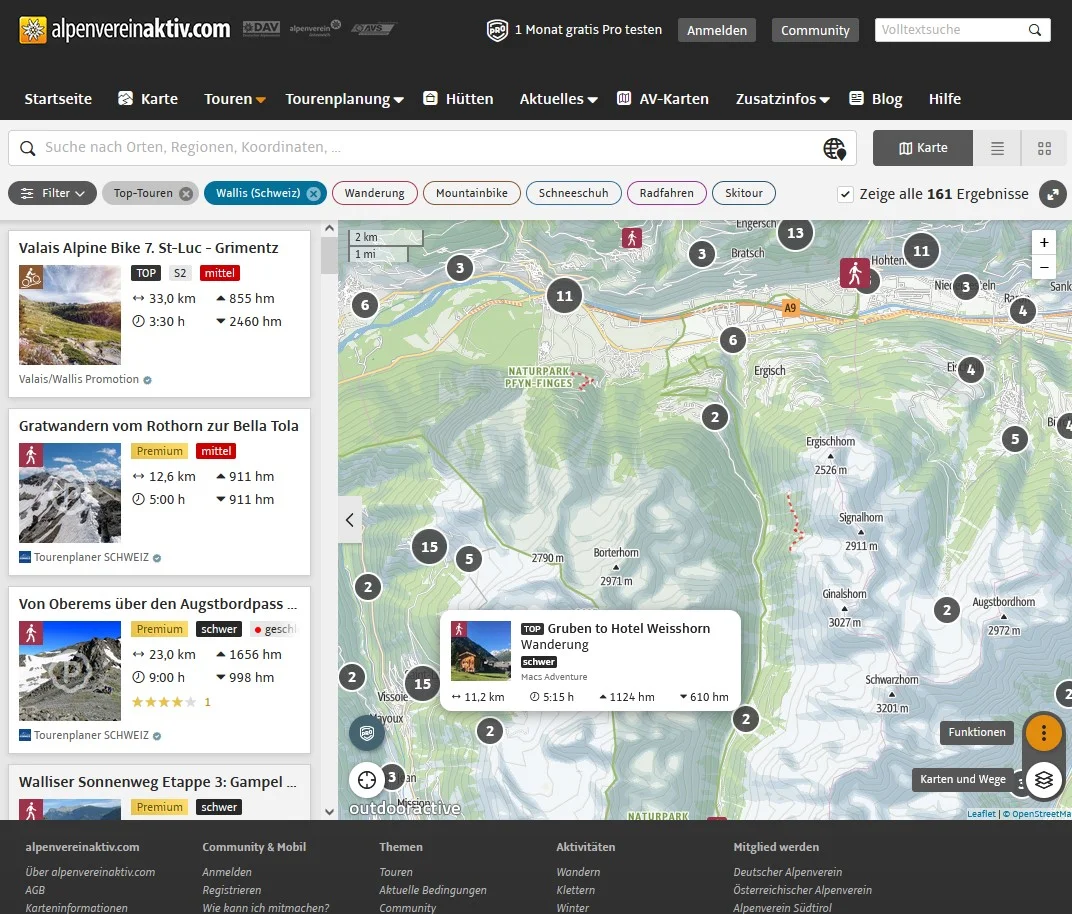Click the Anmelden button

[717, 30]
